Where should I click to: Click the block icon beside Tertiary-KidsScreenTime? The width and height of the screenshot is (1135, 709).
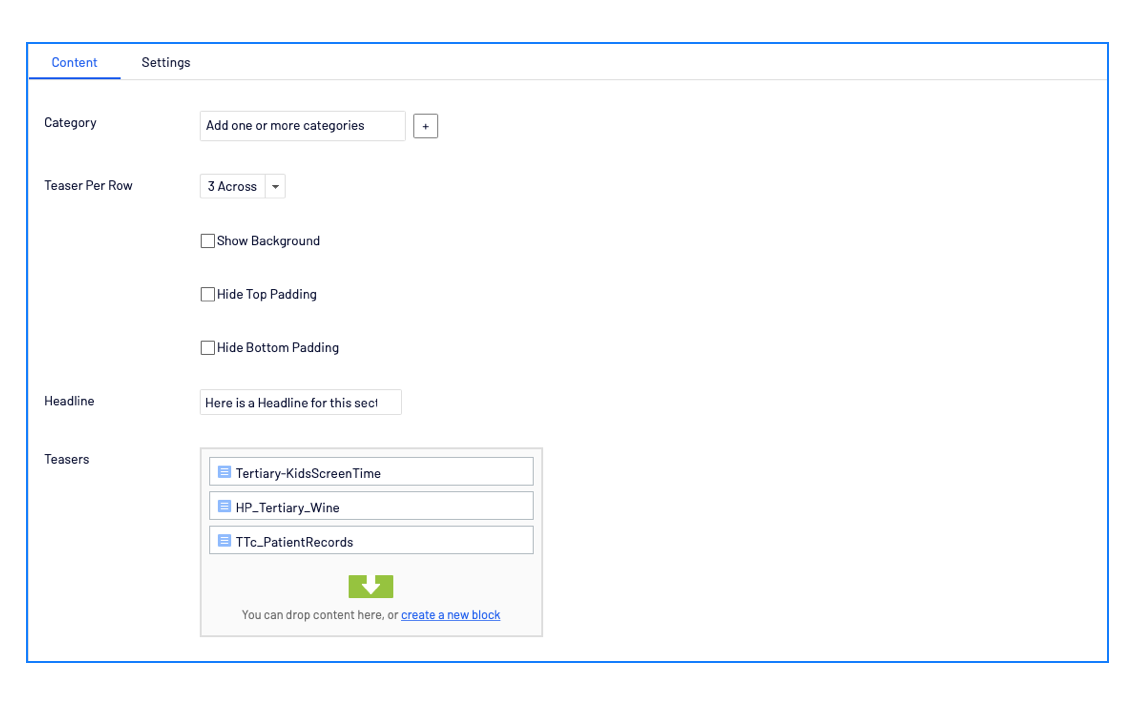tap(224, 472)
